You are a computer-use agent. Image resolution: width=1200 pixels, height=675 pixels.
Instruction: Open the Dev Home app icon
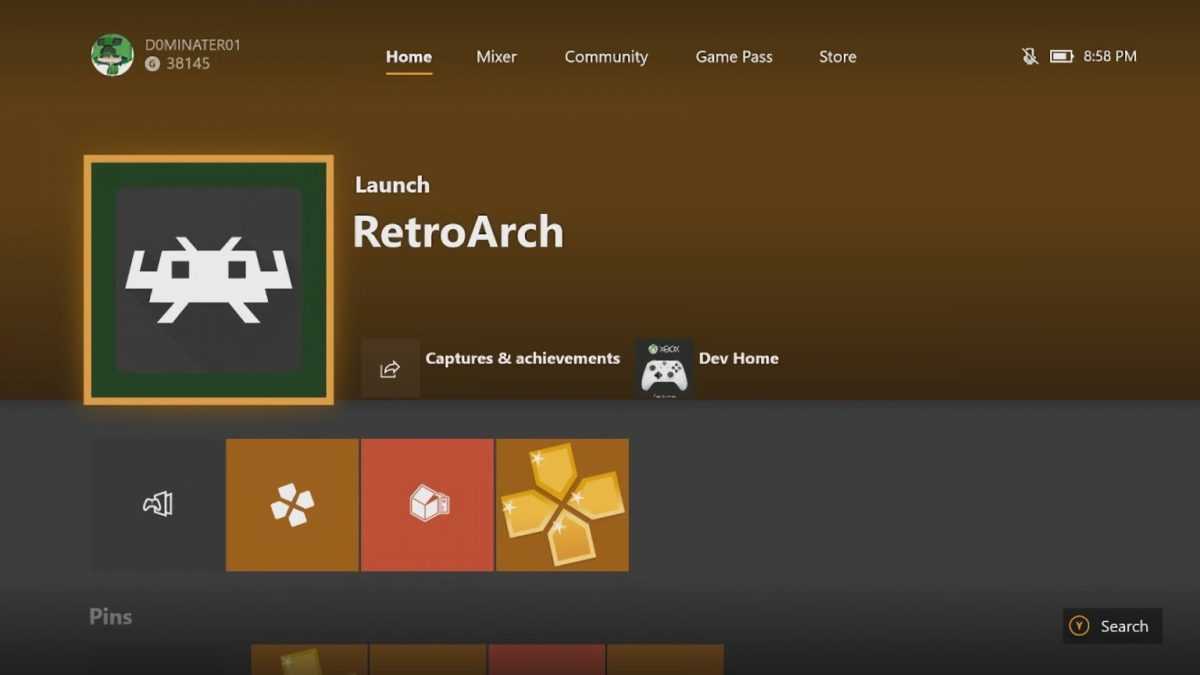tap(662, 368)
